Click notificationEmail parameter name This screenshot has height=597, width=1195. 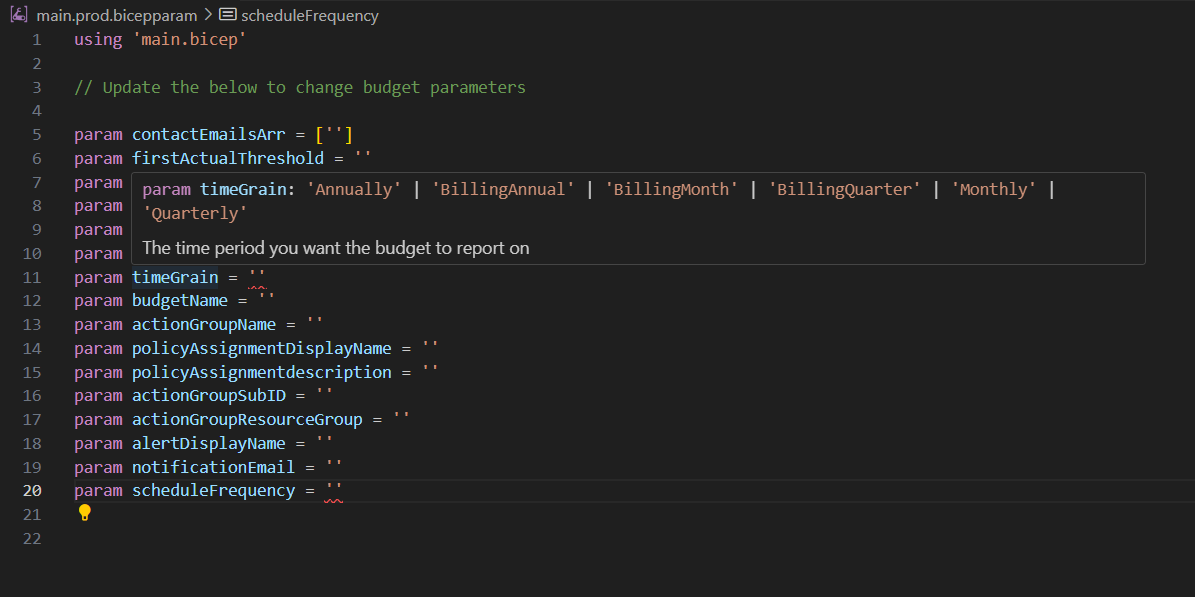pos(213,467)
